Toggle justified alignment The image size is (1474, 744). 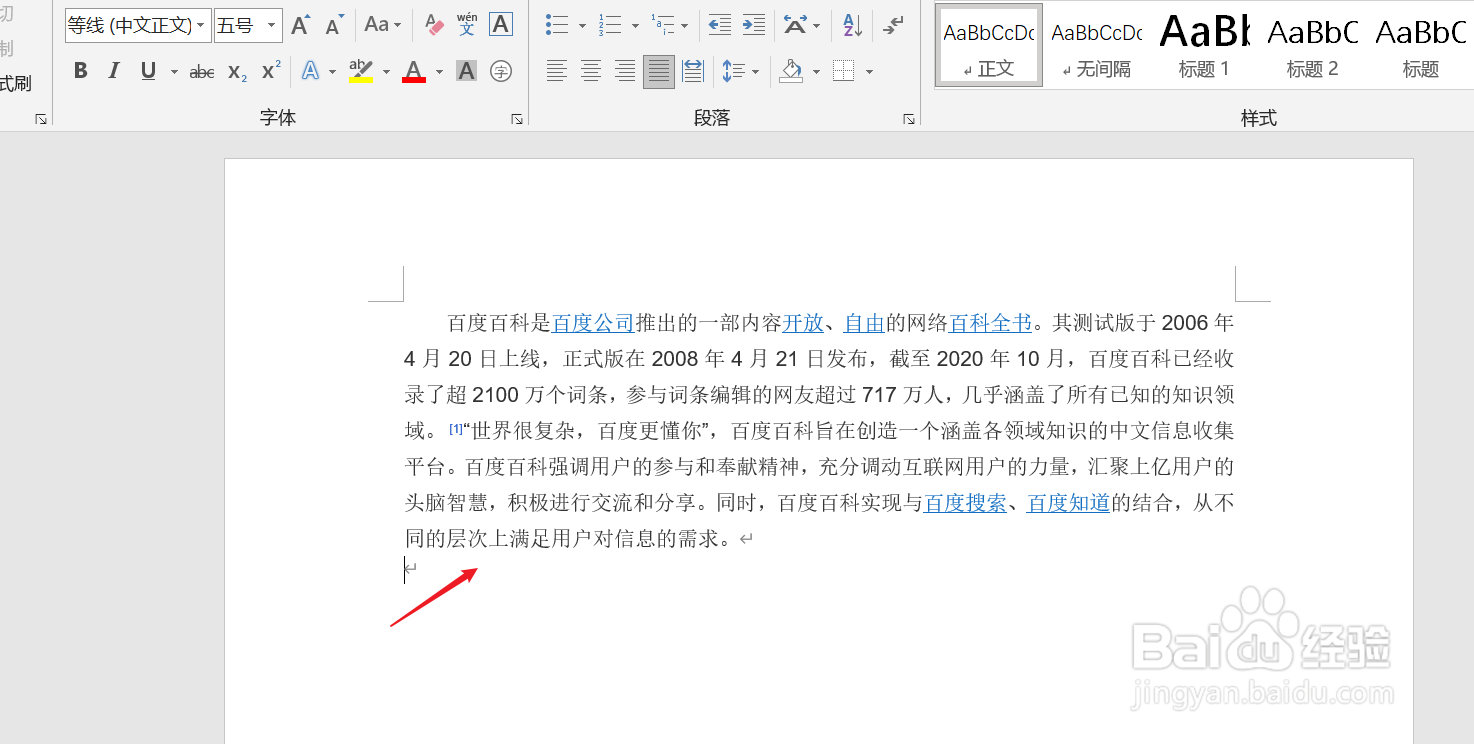pos(659,71)
